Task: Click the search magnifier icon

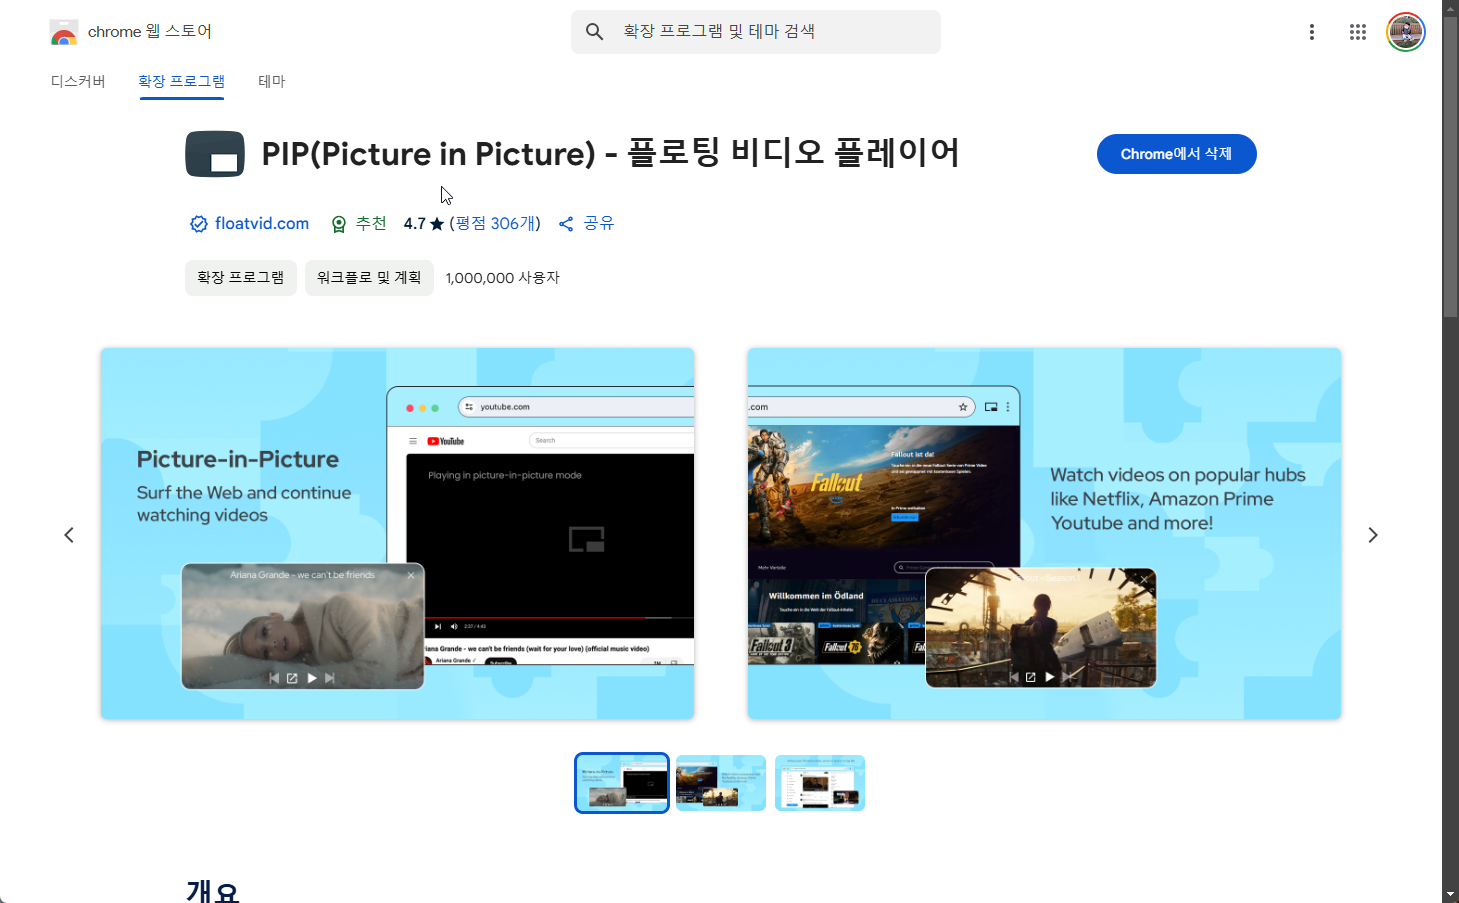Action: (x=594, y=31)
